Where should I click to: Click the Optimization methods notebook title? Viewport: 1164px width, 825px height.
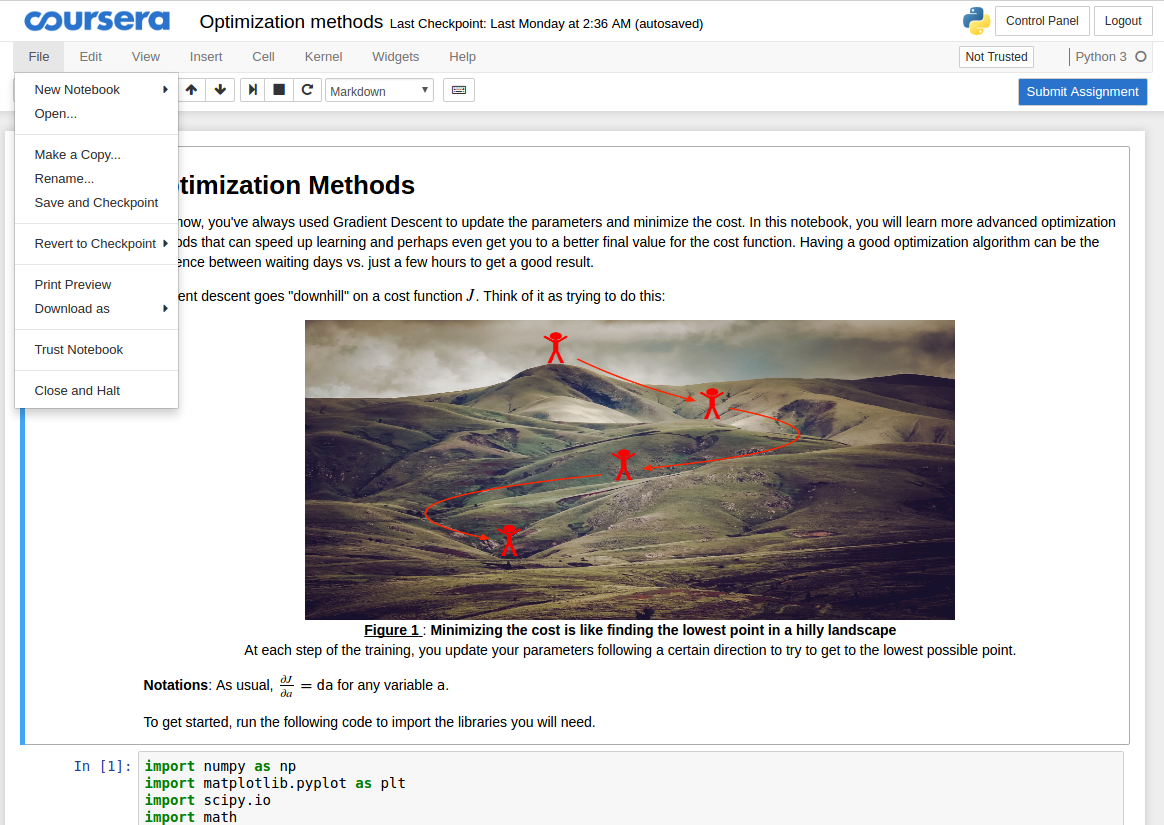pyautogui.click(x=291, y=22)
